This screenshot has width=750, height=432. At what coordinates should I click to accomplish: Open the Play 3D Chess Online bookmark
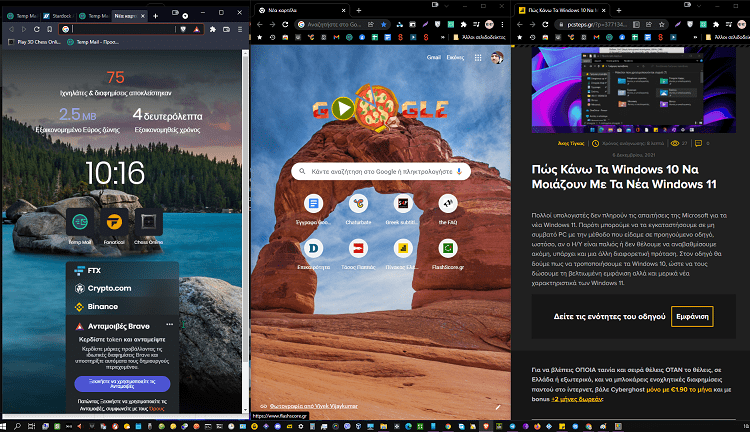[x=34, y=42]
